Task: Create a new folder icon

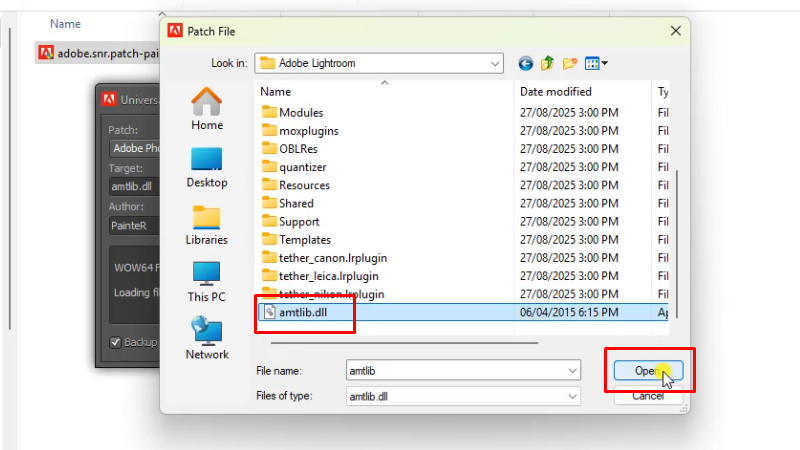Action: pyautogui.click(x=569, y=63)
